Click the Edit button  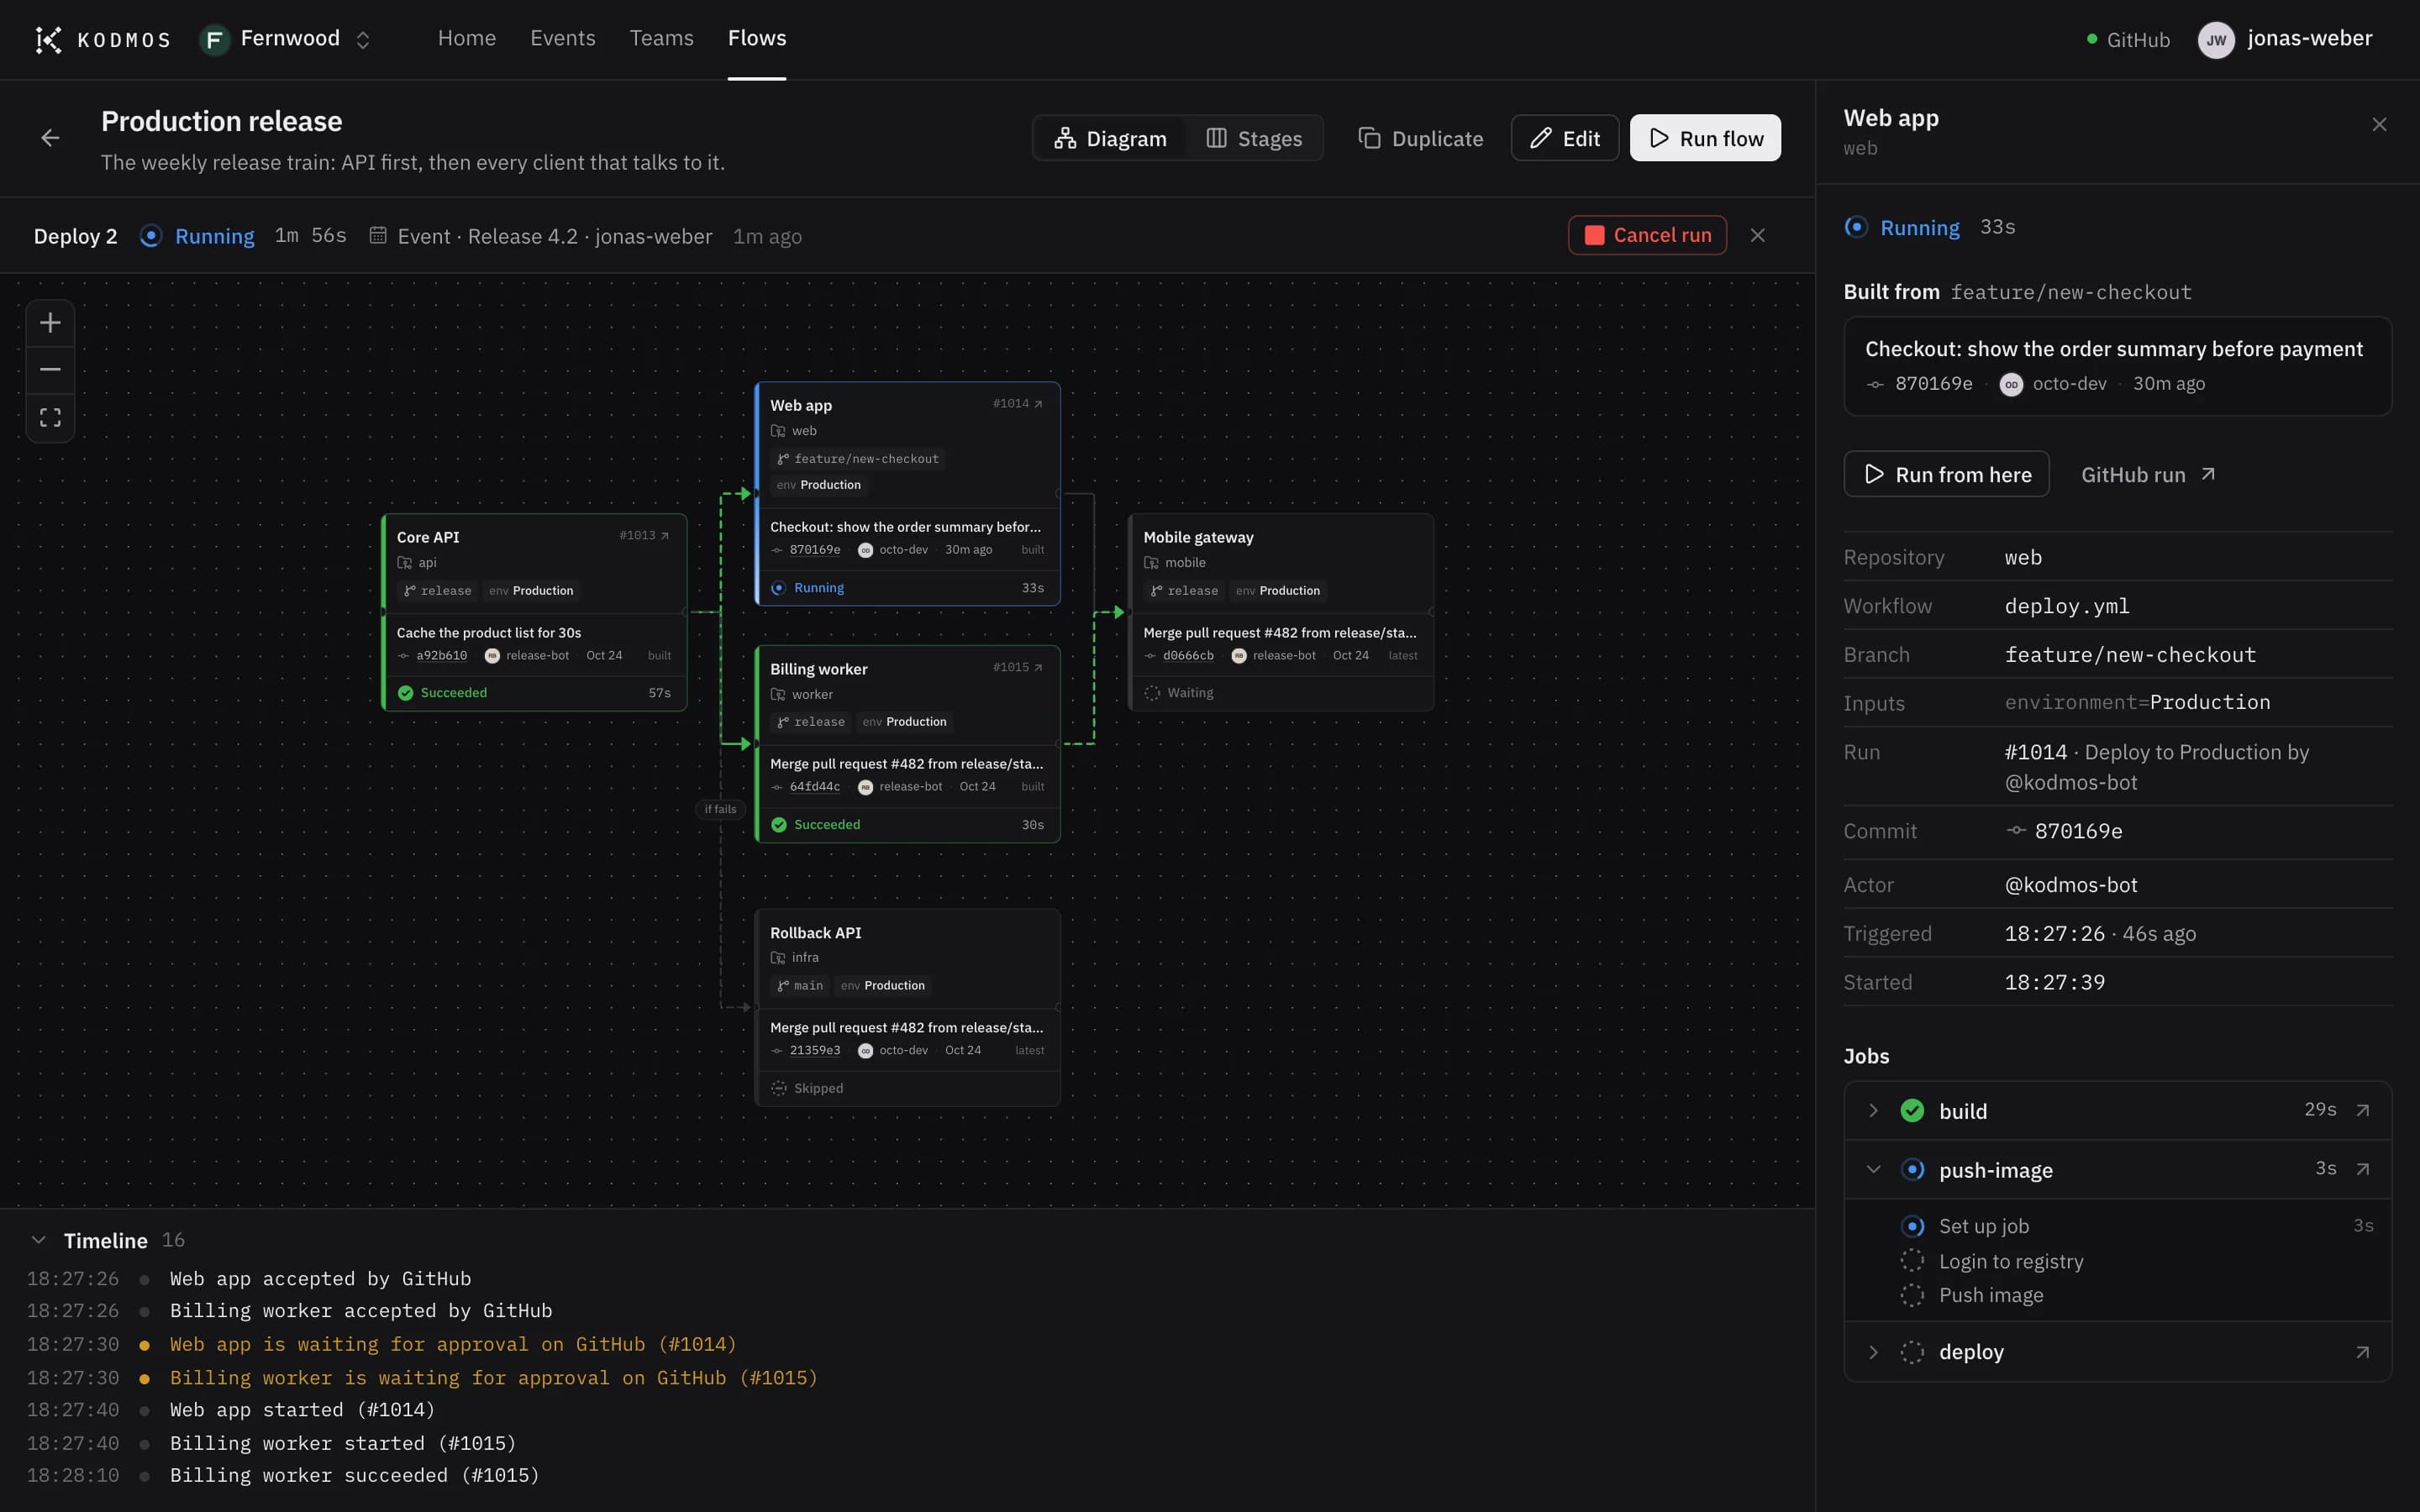click(1564, 138)
